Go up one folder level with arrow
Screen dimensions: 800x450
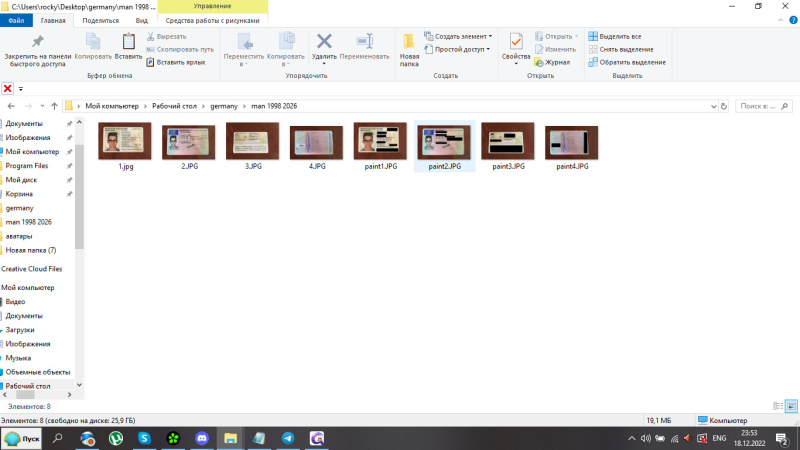click(51, 105)
